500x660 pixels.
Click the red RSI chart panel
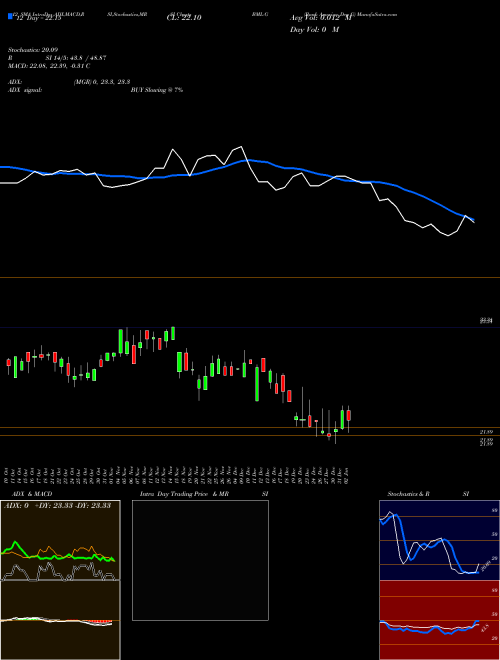pos(439,620)
